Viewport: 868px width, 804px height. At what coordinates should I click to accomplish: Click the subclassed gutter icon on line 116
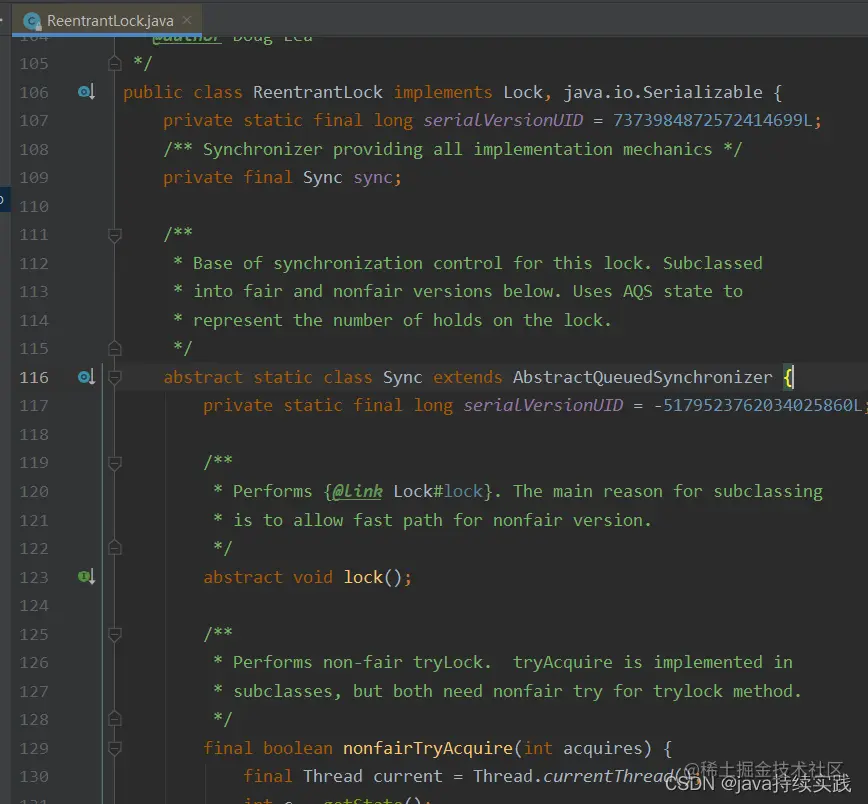tap(86, 377)
